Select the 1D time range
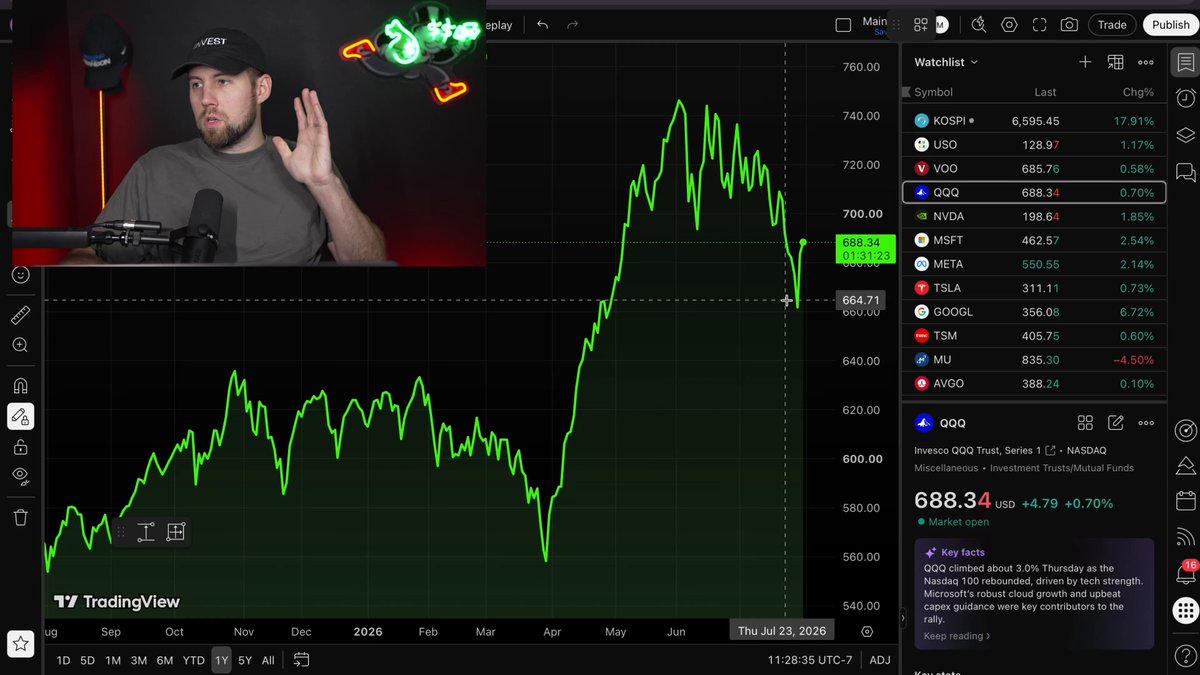The height and width of the screenshot is (675, 1200). 63,660
